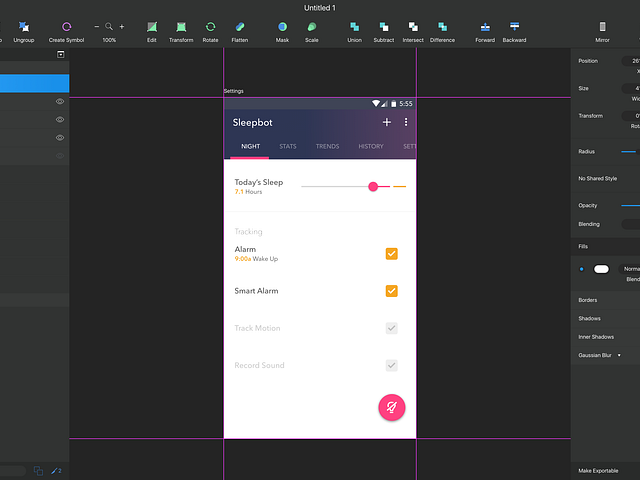Click the Subtract boolean operation
Screen dimensions: 640x480
pos(384,27)
